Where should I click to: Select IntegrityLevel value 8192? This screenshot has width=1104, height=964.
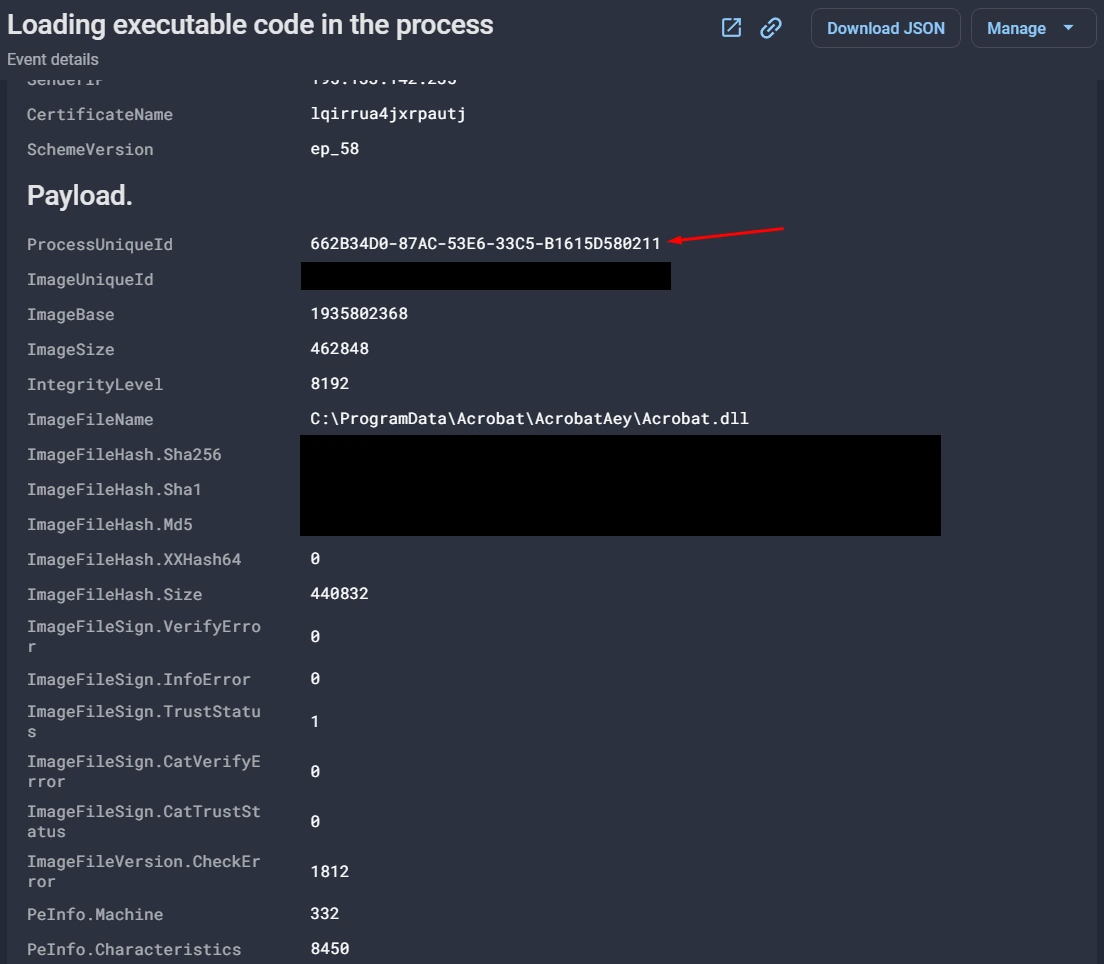point(330,384)
